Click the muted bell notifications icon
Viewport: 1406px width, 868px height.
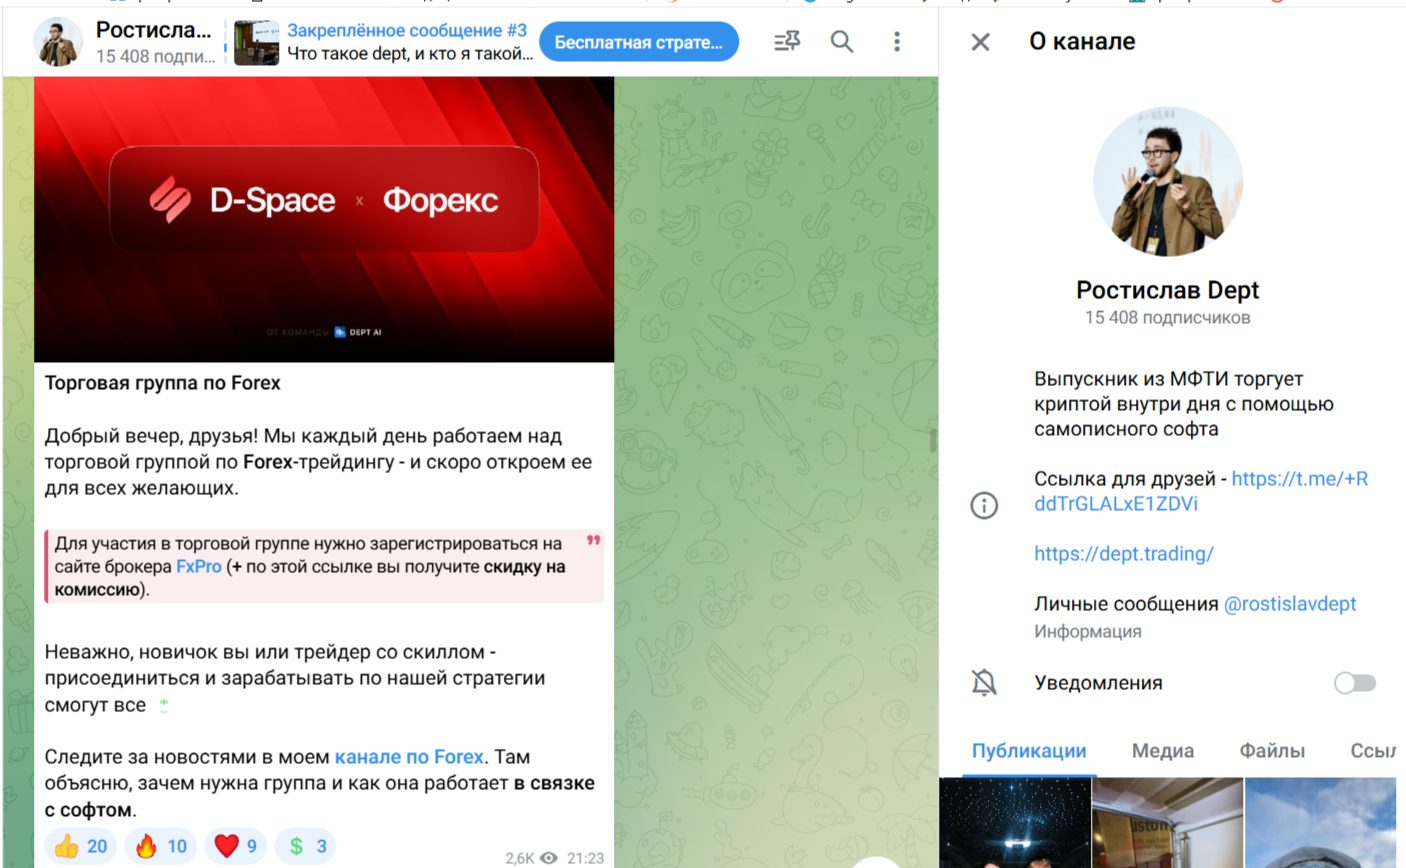tap(984, 683)
